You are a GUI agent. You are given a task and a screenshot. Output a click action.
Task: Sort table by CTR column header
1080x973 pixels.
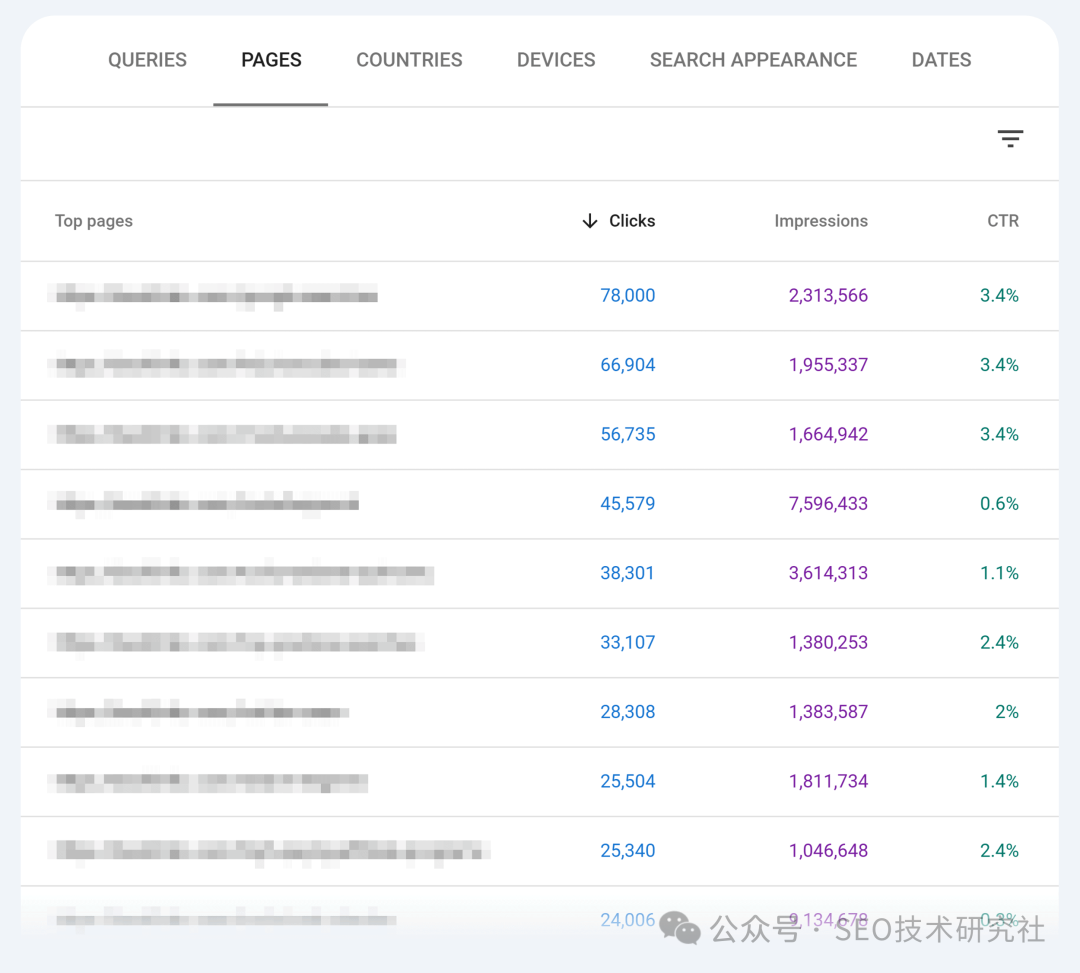(1002, 221)
